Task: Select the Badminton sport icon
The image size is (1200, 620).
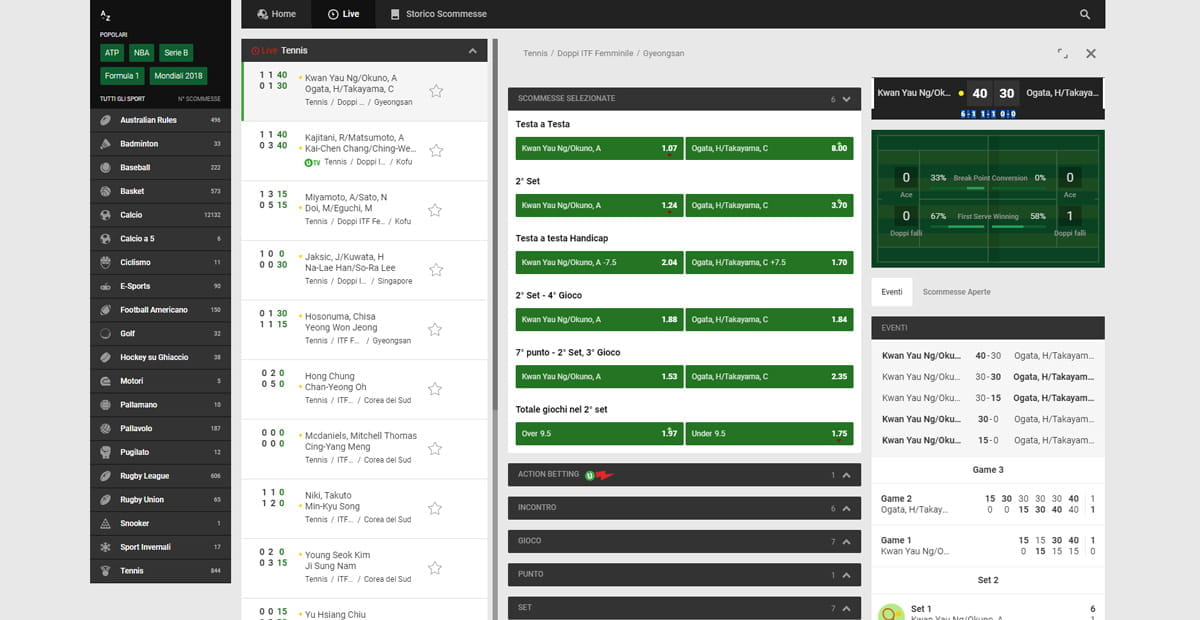Action: click(x=106, y=143)
